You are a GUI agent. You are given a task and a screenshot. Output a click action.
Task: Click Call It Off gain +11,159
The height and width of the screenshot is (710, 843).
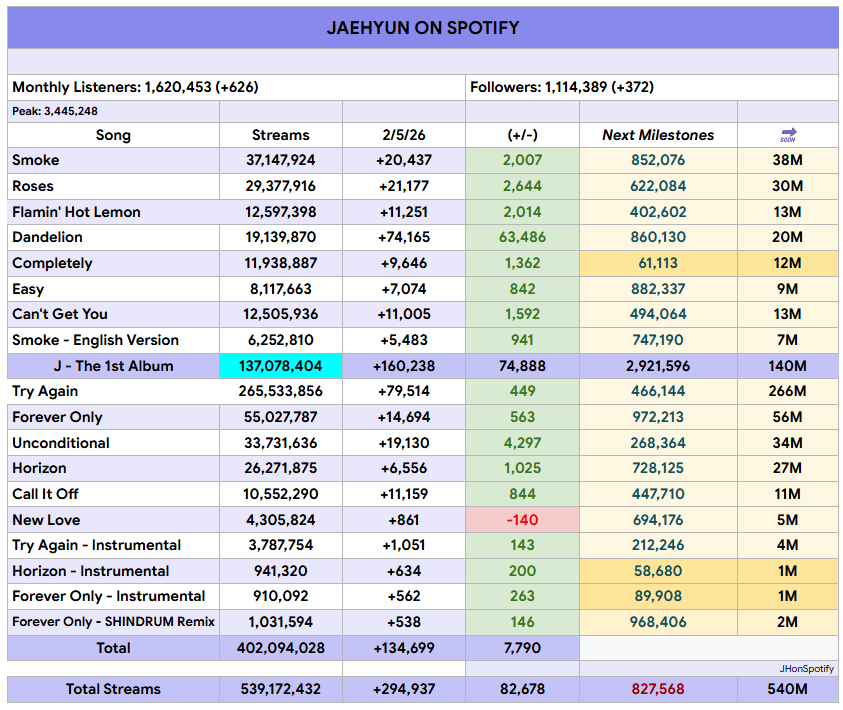coord(404,494)
